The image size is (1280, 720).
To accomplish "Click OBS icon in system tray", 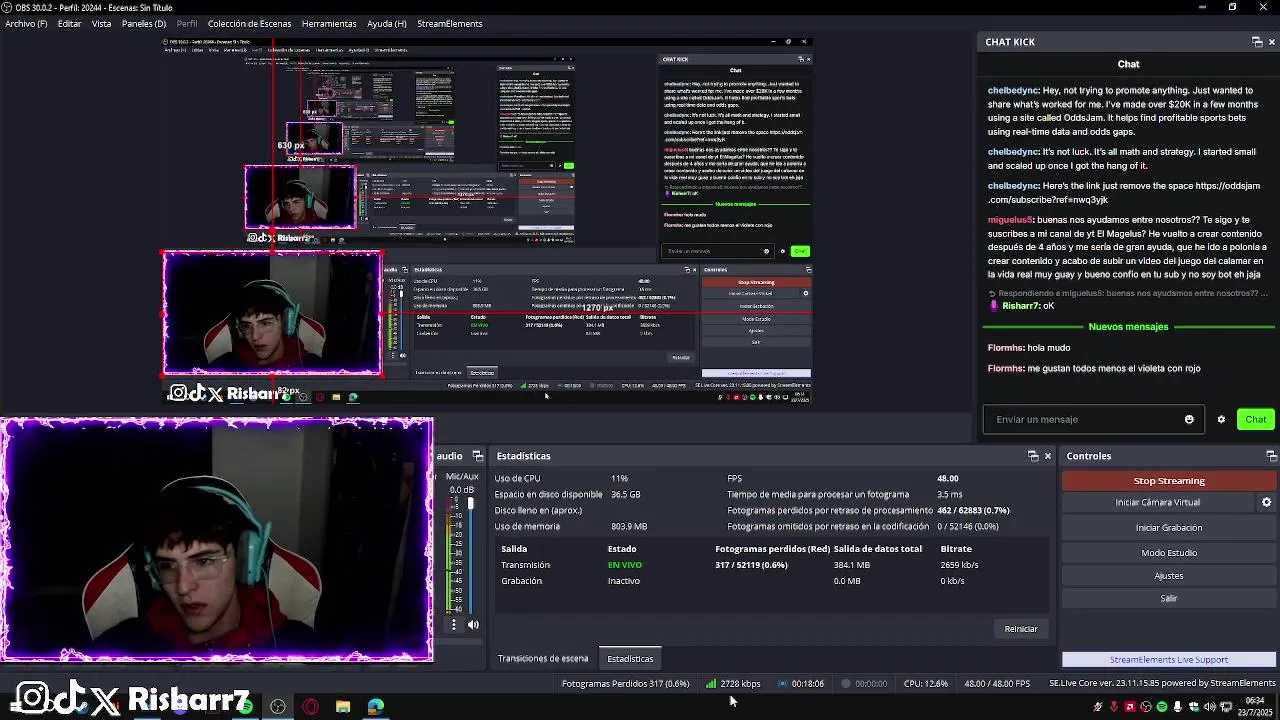I will click(x=1145, y=707).
